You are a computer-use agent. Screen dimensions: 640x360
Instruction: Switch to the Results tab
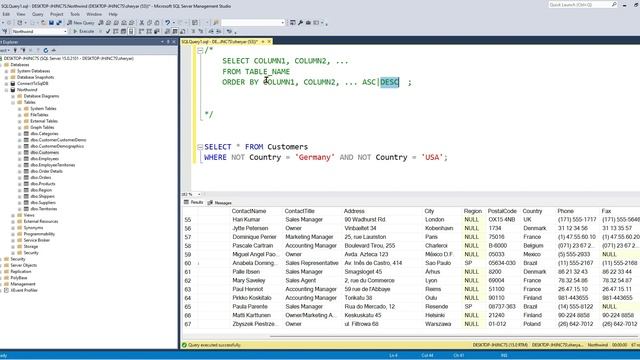coord(193,202)
